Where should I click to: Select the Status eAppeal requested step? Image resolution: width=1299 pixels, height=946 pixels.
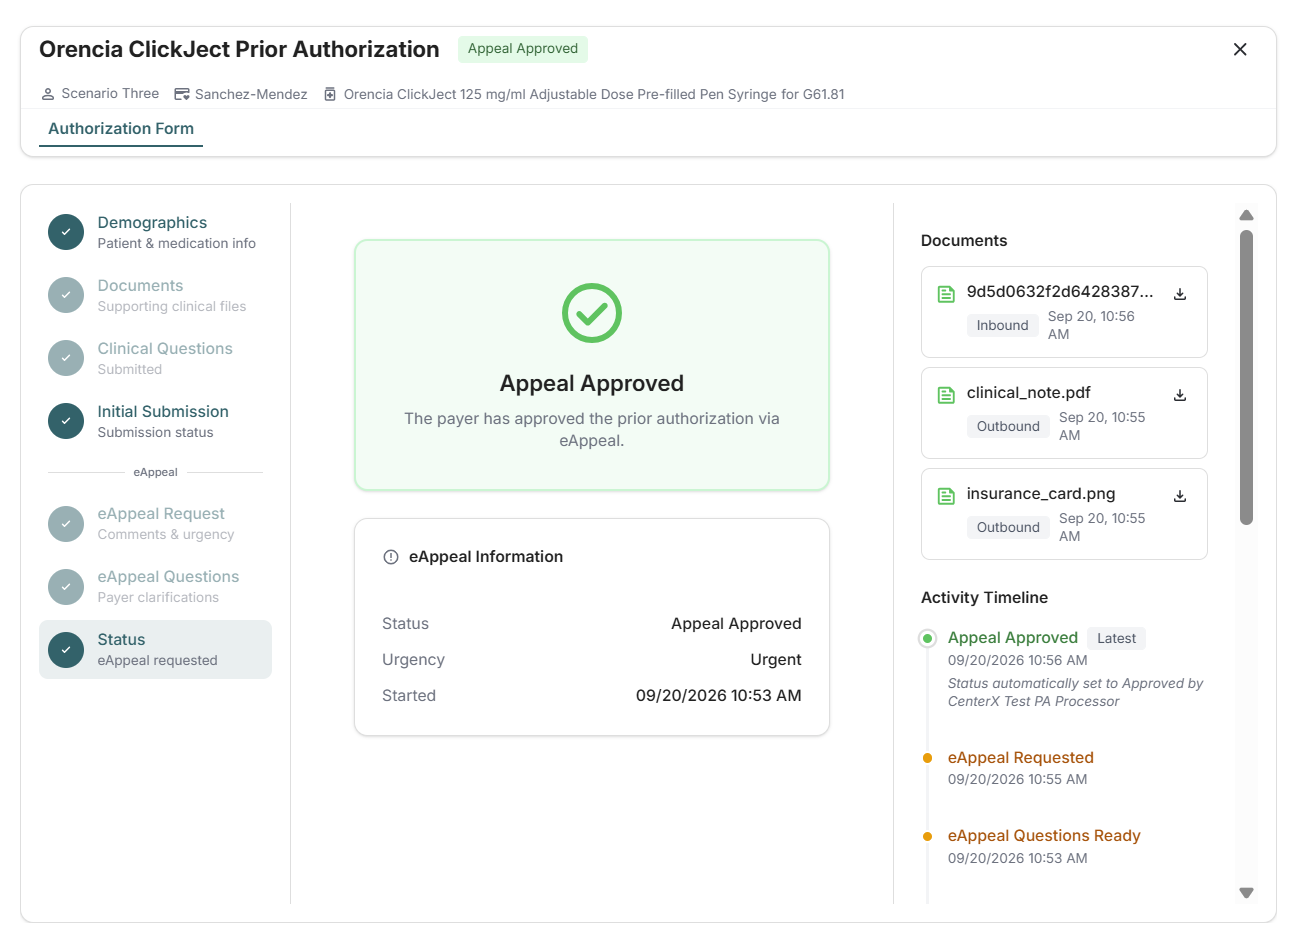[x=155, y=649]
